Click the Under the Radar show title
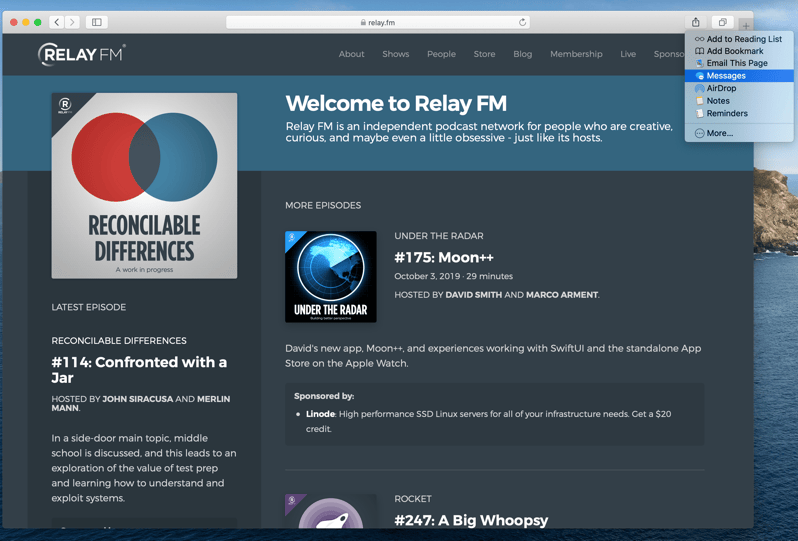Image resolution: width=798 pixels, height=541 pixels. (439, 236)
